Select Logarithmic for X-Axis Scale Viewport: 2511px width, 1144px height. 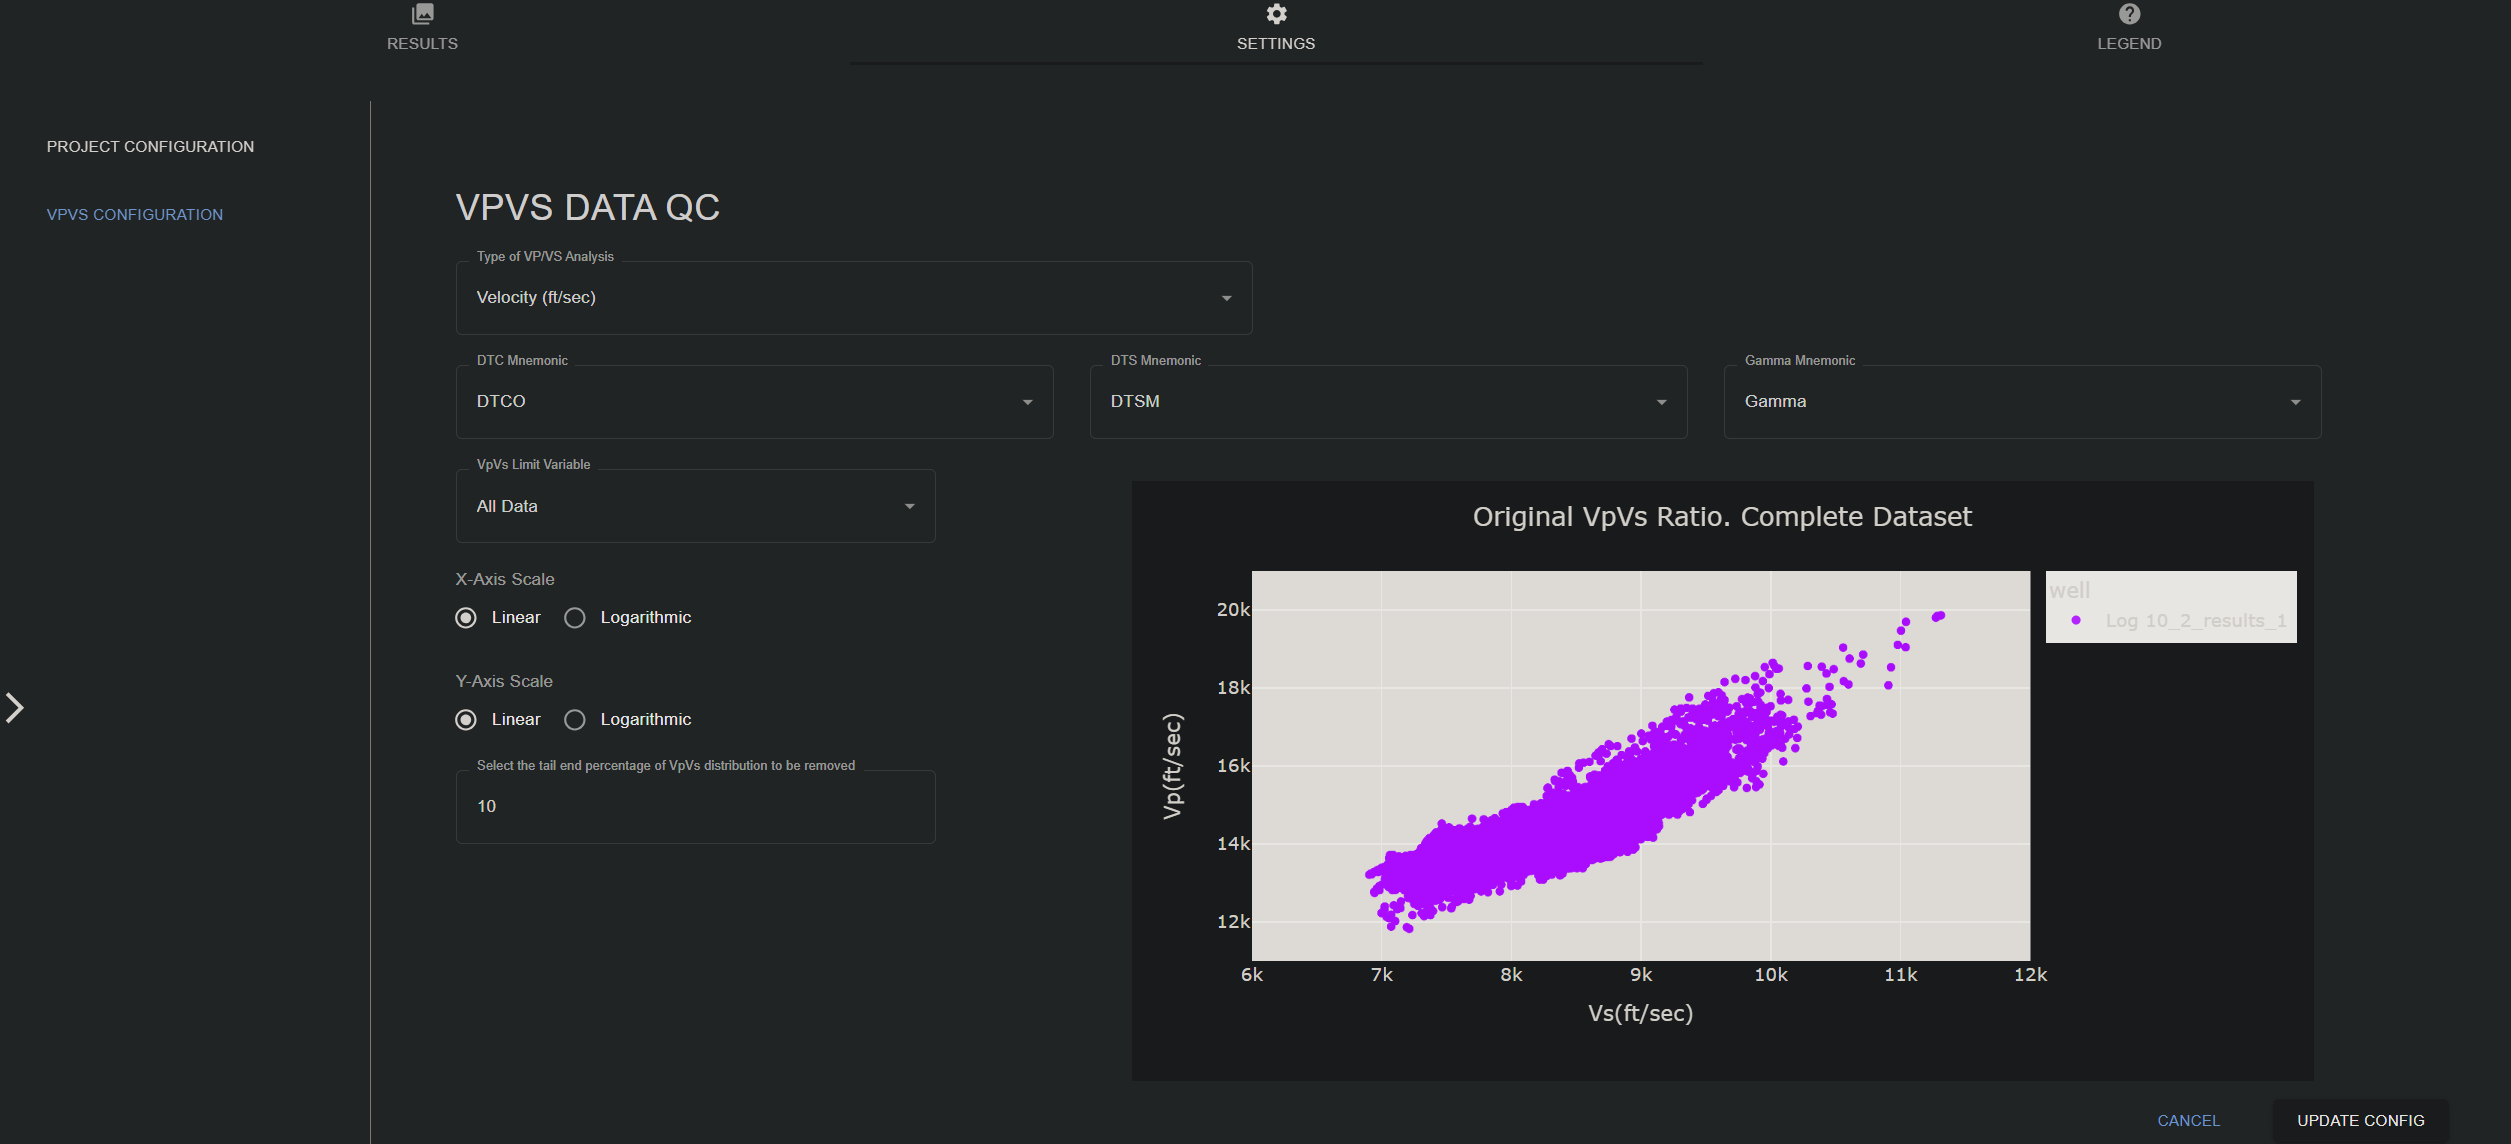pyautogui.click(x=575, y=617)
